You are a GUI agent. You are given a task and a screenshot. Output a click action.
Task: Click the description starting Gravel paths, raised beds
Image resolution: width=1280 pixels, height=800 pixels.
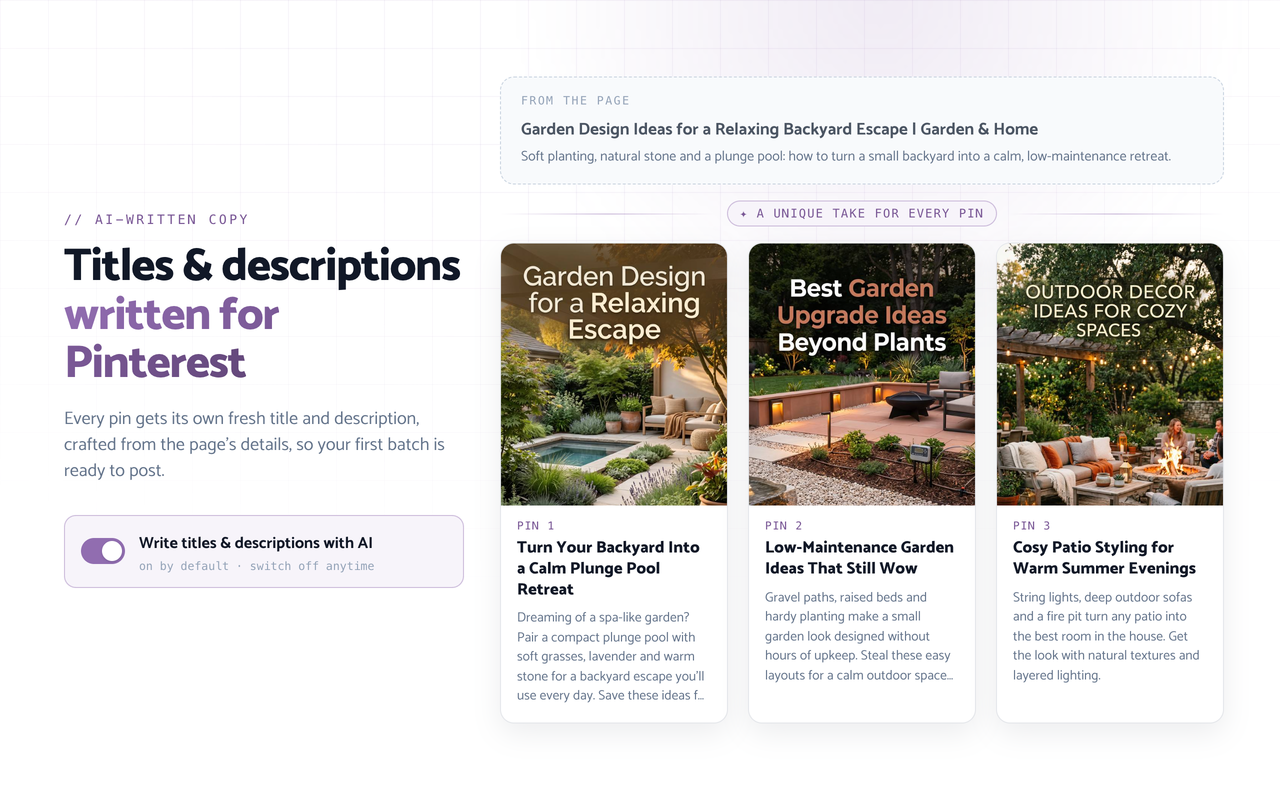click(859, 636)
